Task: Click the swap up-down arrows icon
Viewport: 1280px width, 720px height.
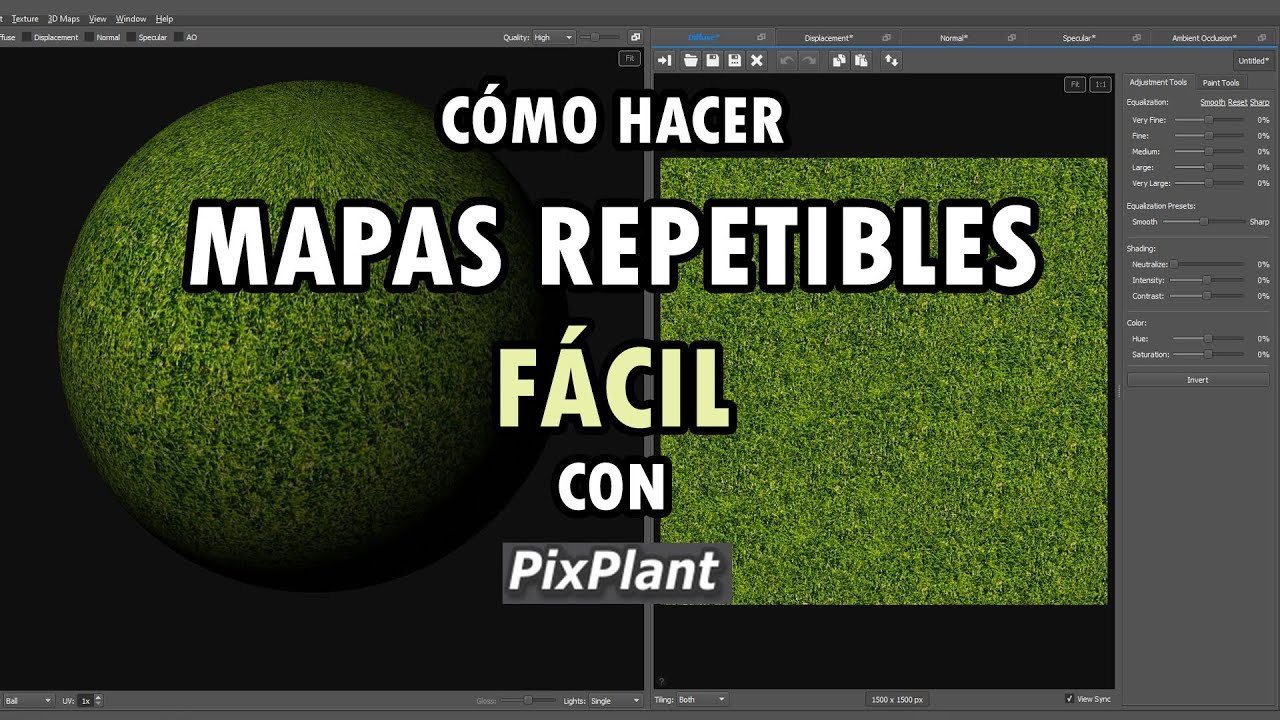Action: point(891,61)
